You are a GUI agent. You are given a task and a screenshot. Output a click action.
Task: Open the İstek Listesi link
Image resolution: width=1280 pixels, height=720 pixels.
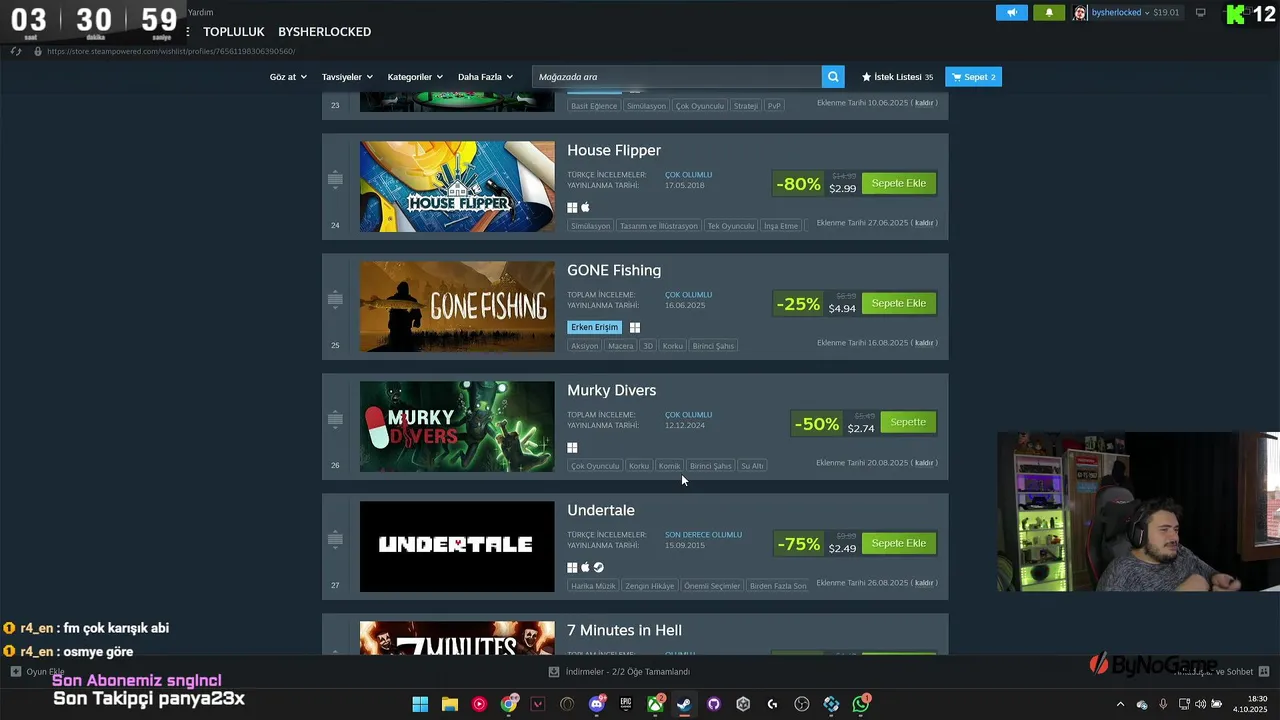tap(897, 77)
